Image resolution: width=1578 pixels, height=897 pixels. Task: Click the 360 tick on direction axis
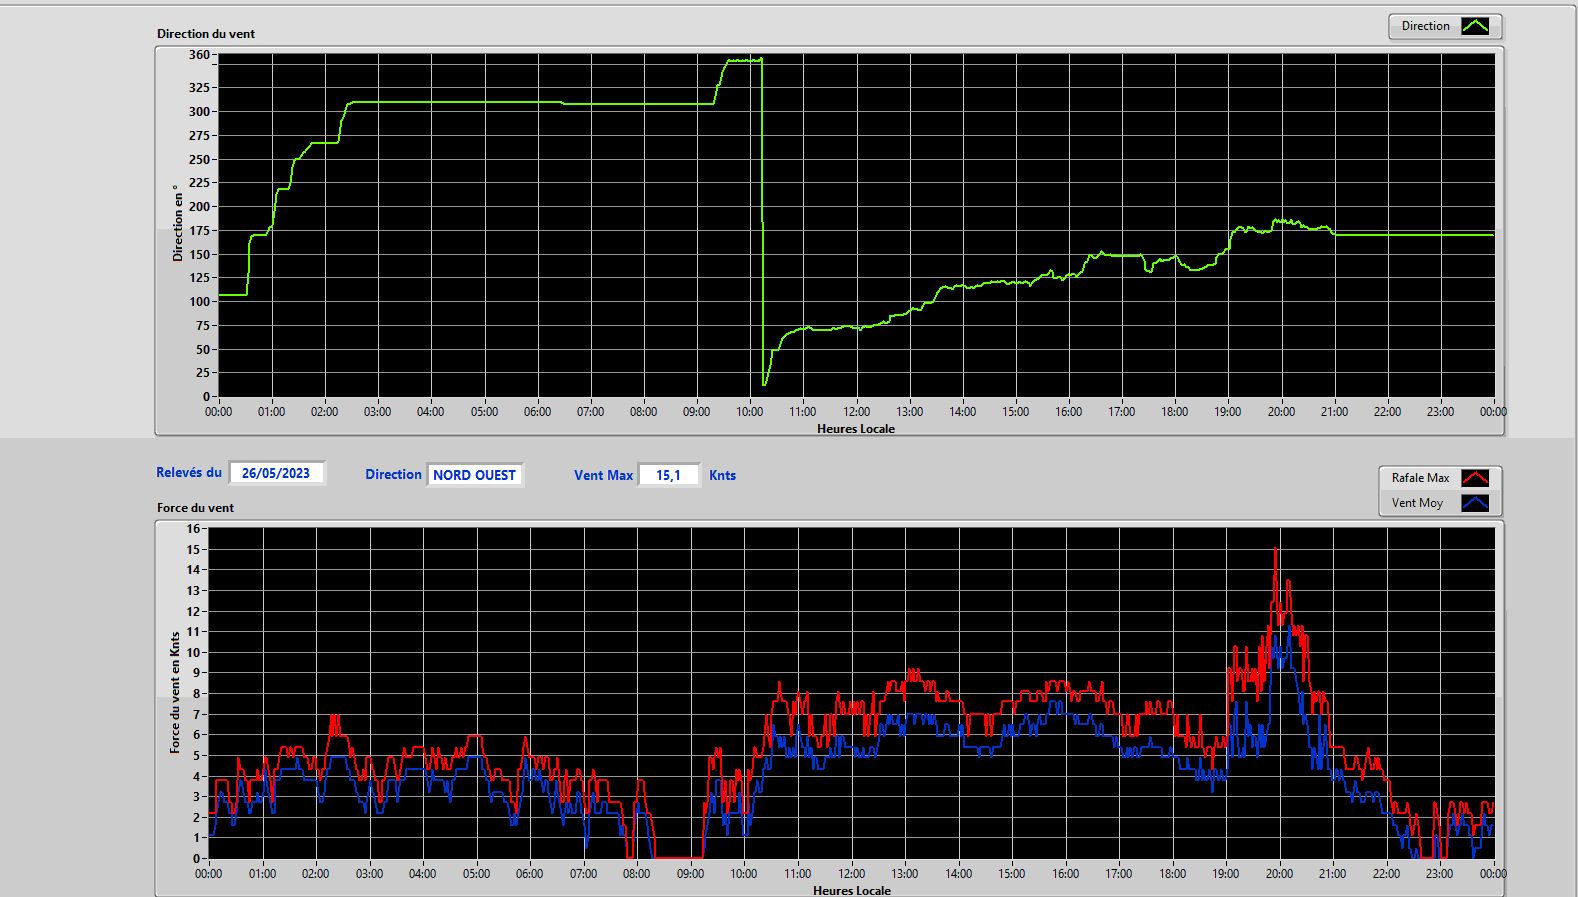[199, 55]
